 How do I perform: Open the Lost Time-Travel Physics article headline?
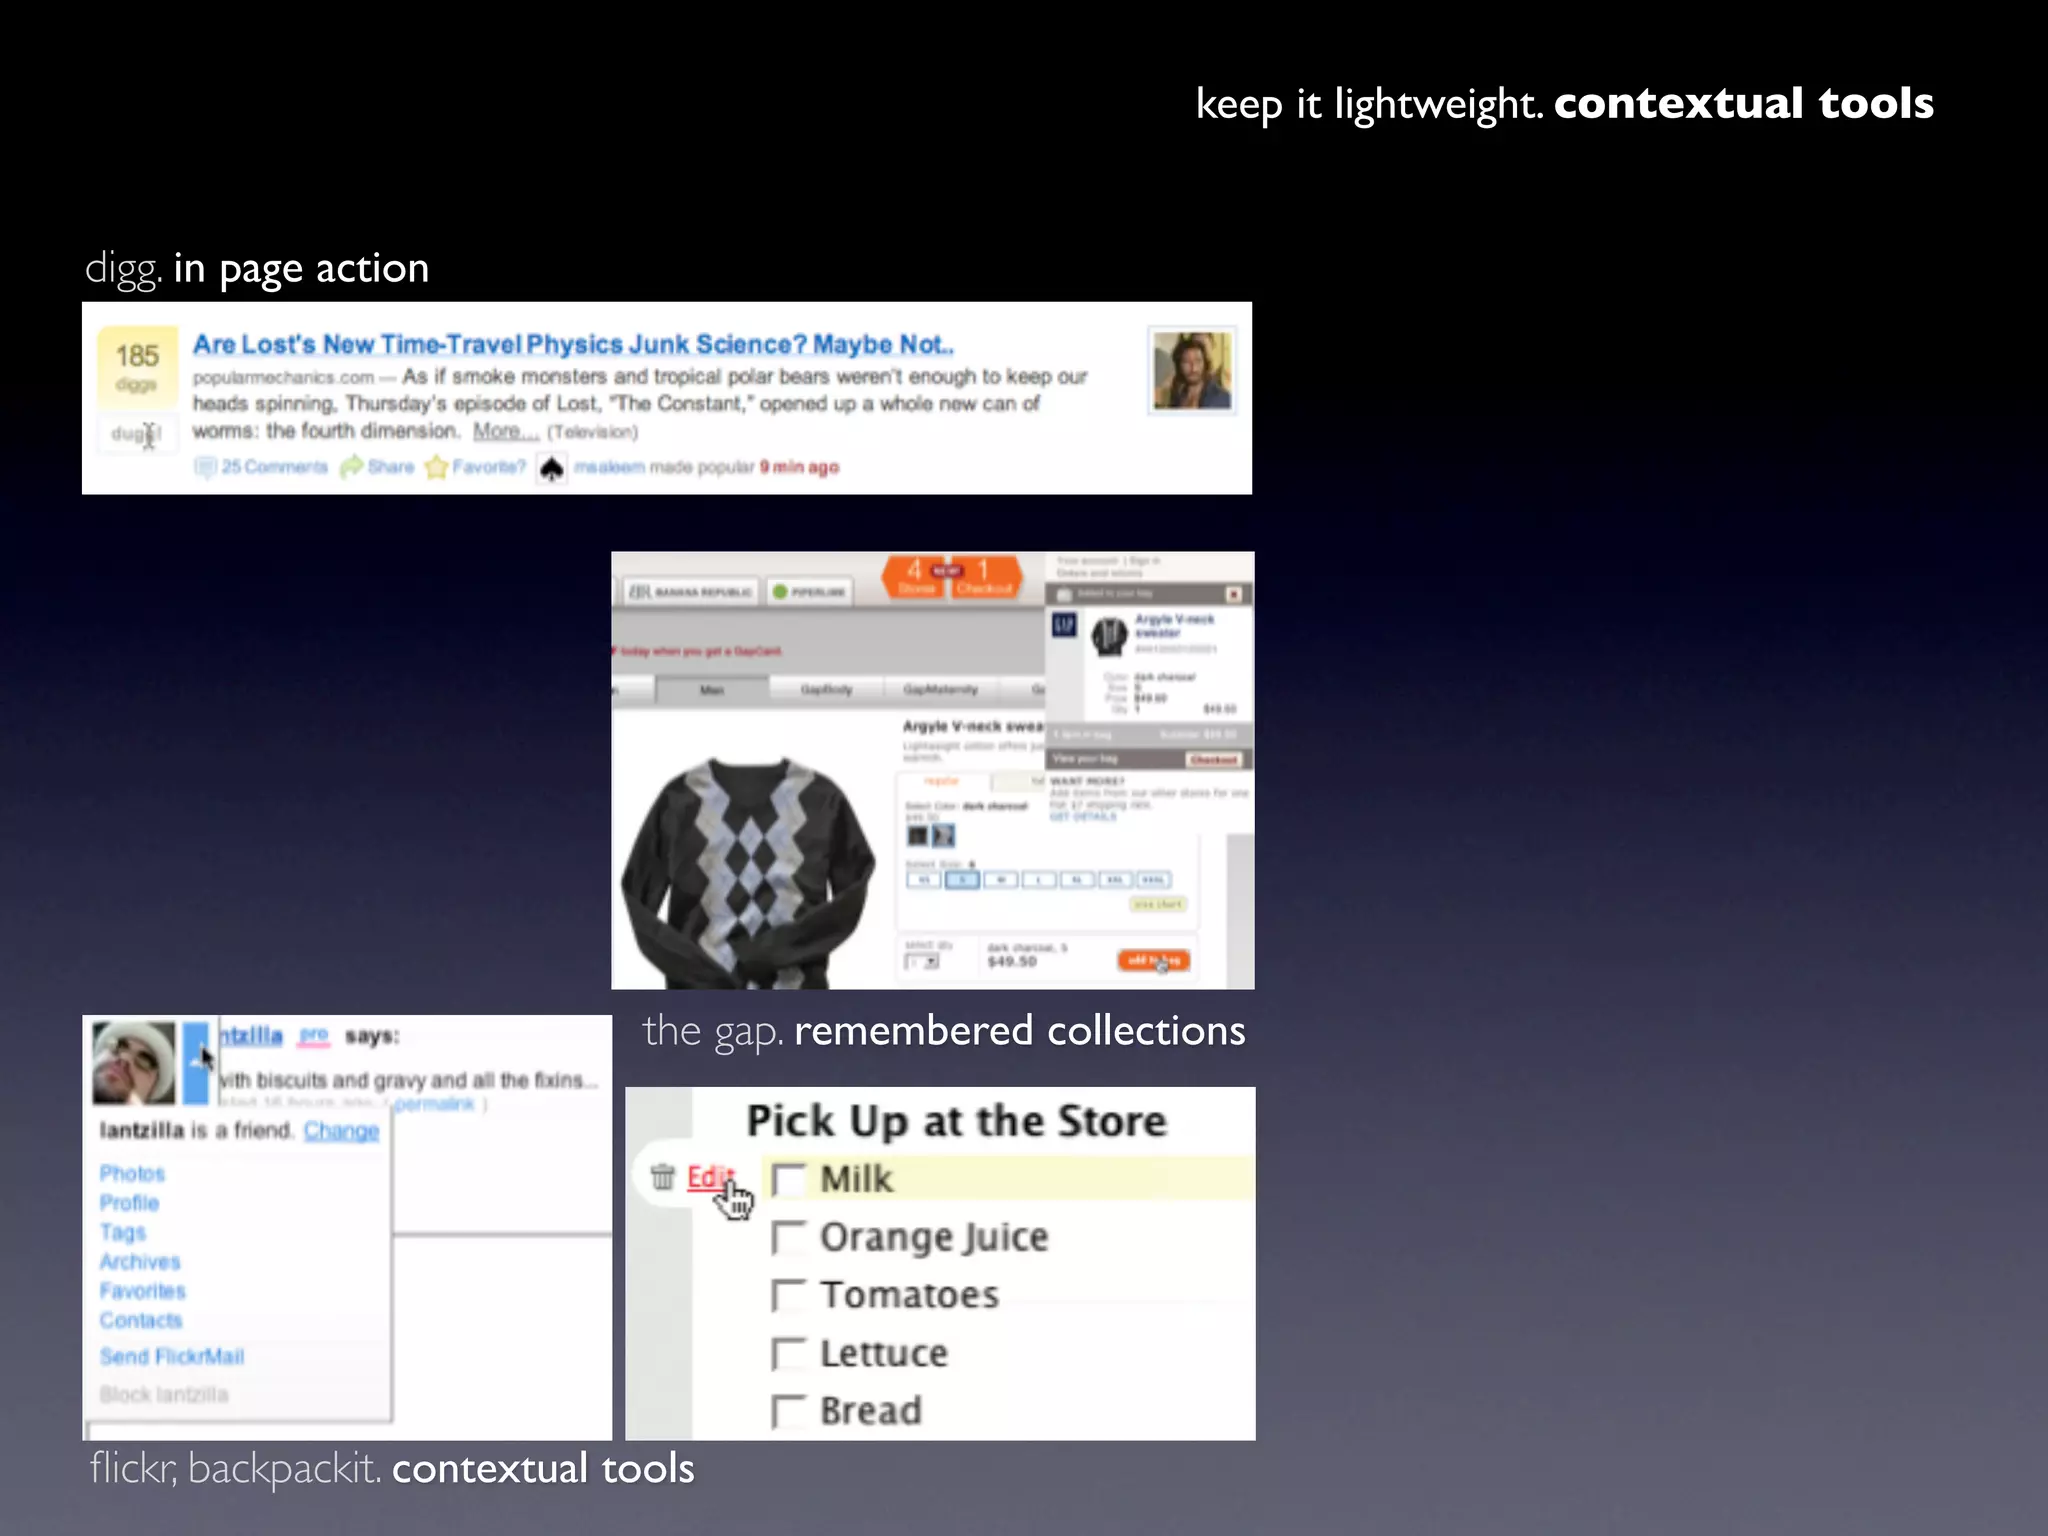tap(573, 344)
